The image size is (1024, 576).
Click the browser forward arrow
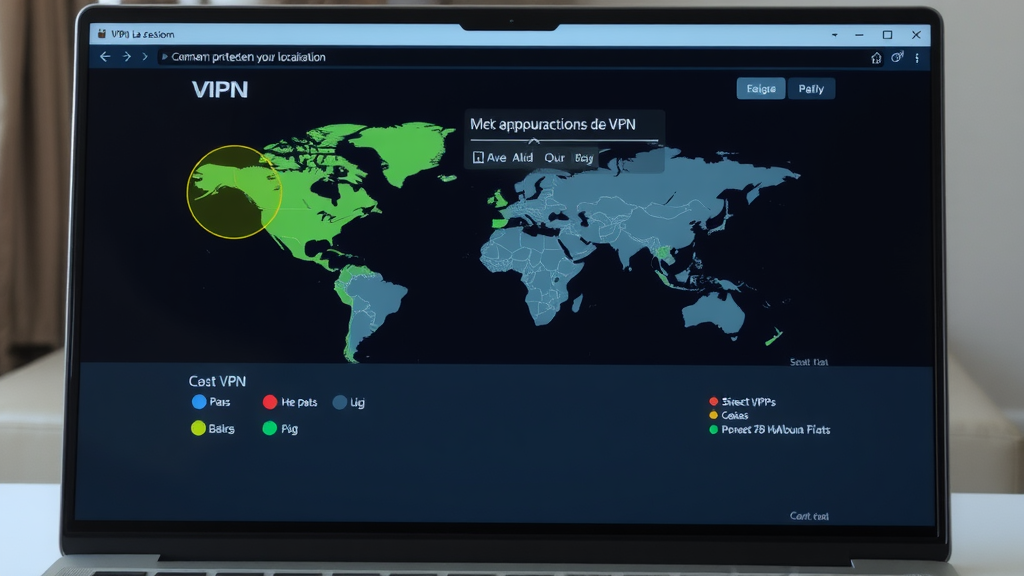pyautogui.click(x=126, y=57)
